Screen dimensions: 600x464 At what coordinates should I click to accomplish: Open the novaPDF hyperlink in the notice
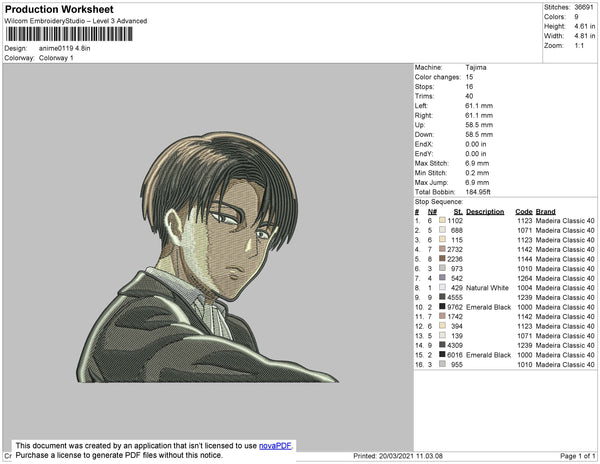(275, 446)
